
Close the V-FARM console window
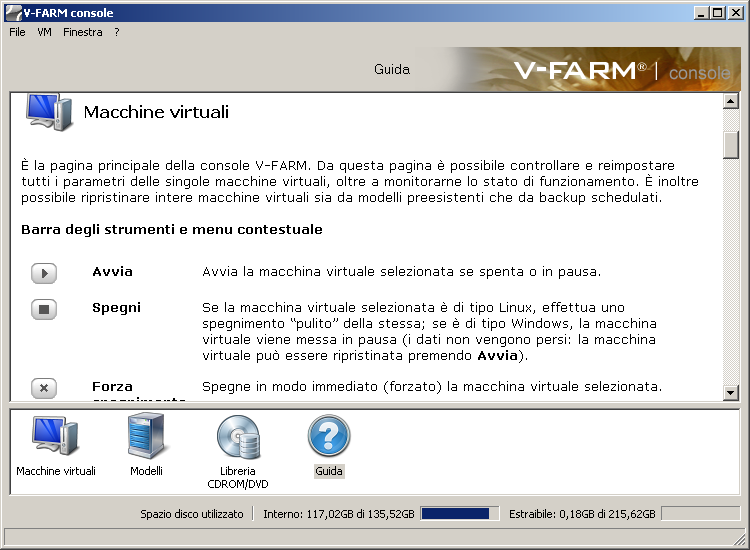(x=736, y=13)
